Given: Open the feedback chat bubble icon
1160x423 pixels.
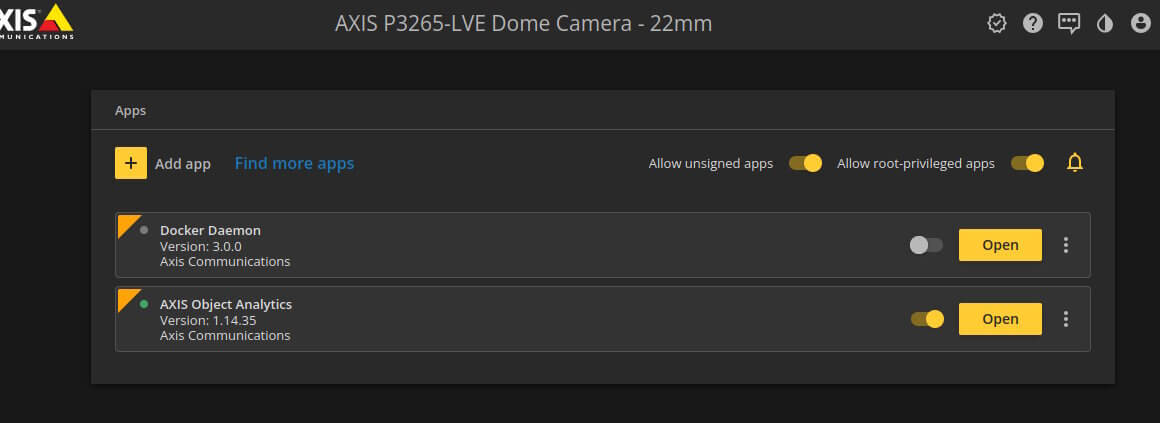Looking at the screenshot, I should click(x=1069, y=24).
